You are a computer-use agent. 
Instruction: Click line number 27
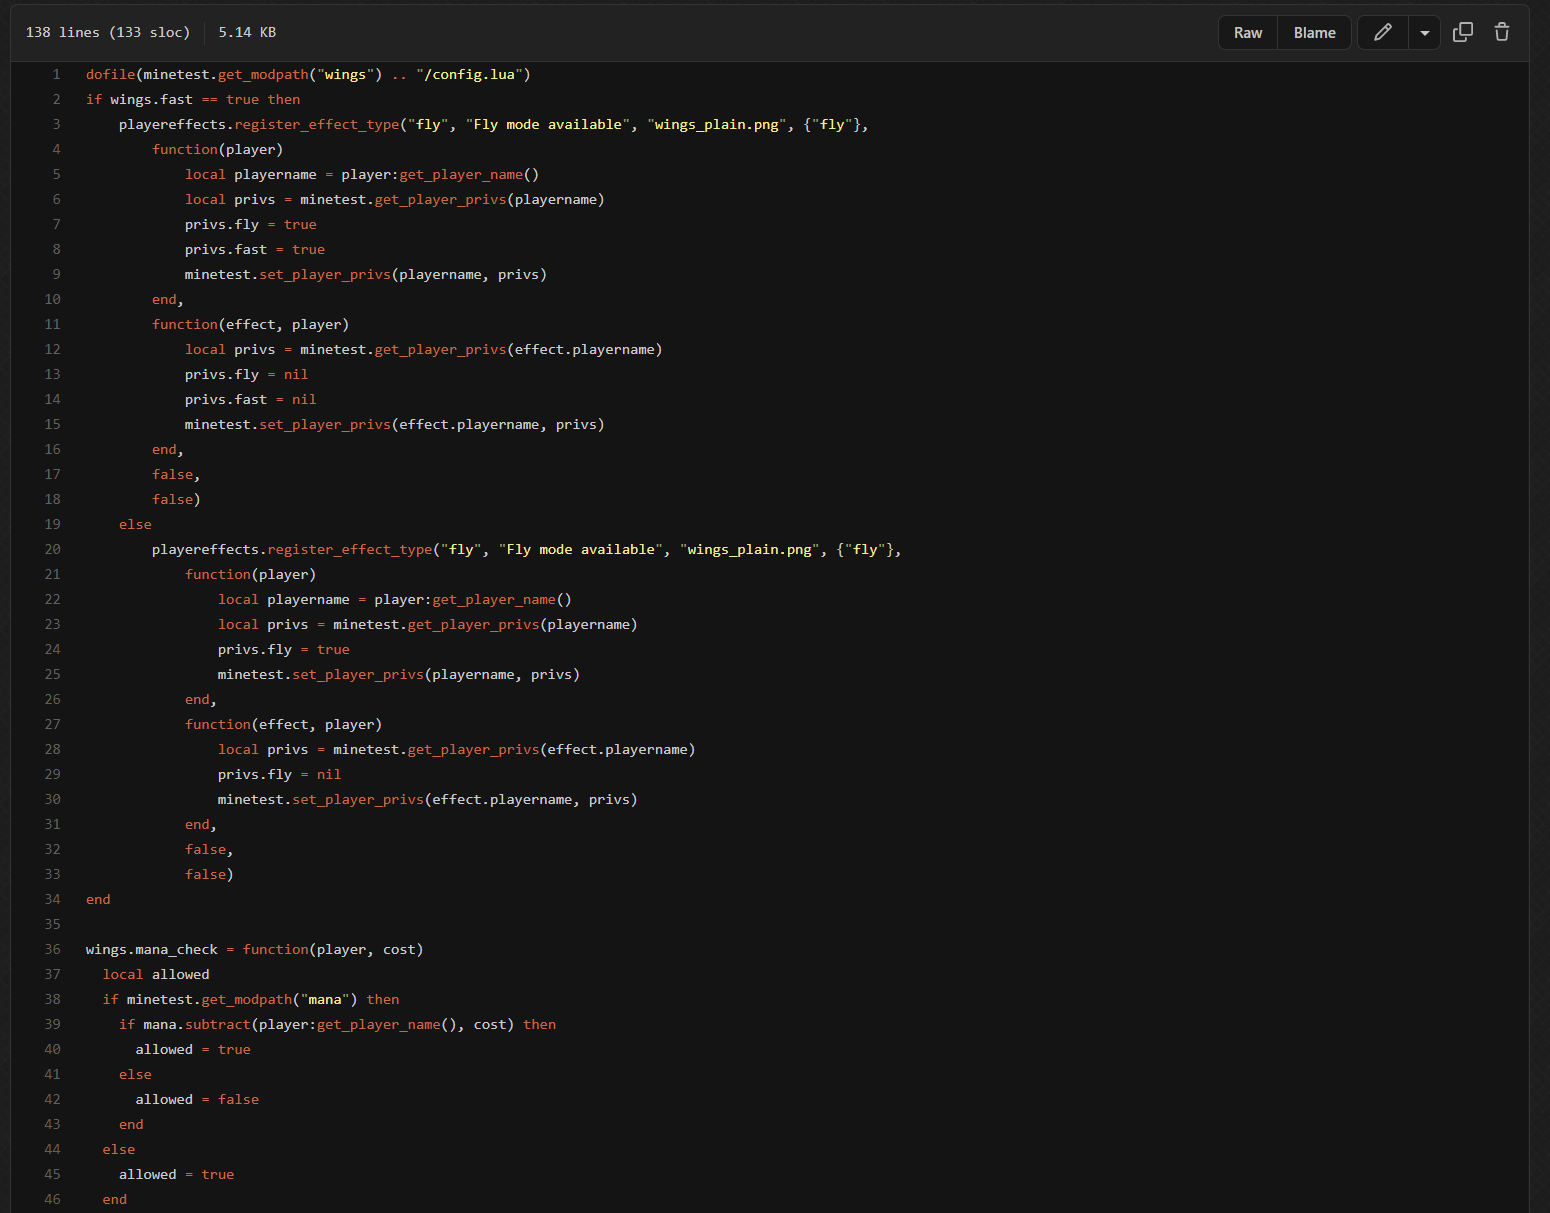53,725
